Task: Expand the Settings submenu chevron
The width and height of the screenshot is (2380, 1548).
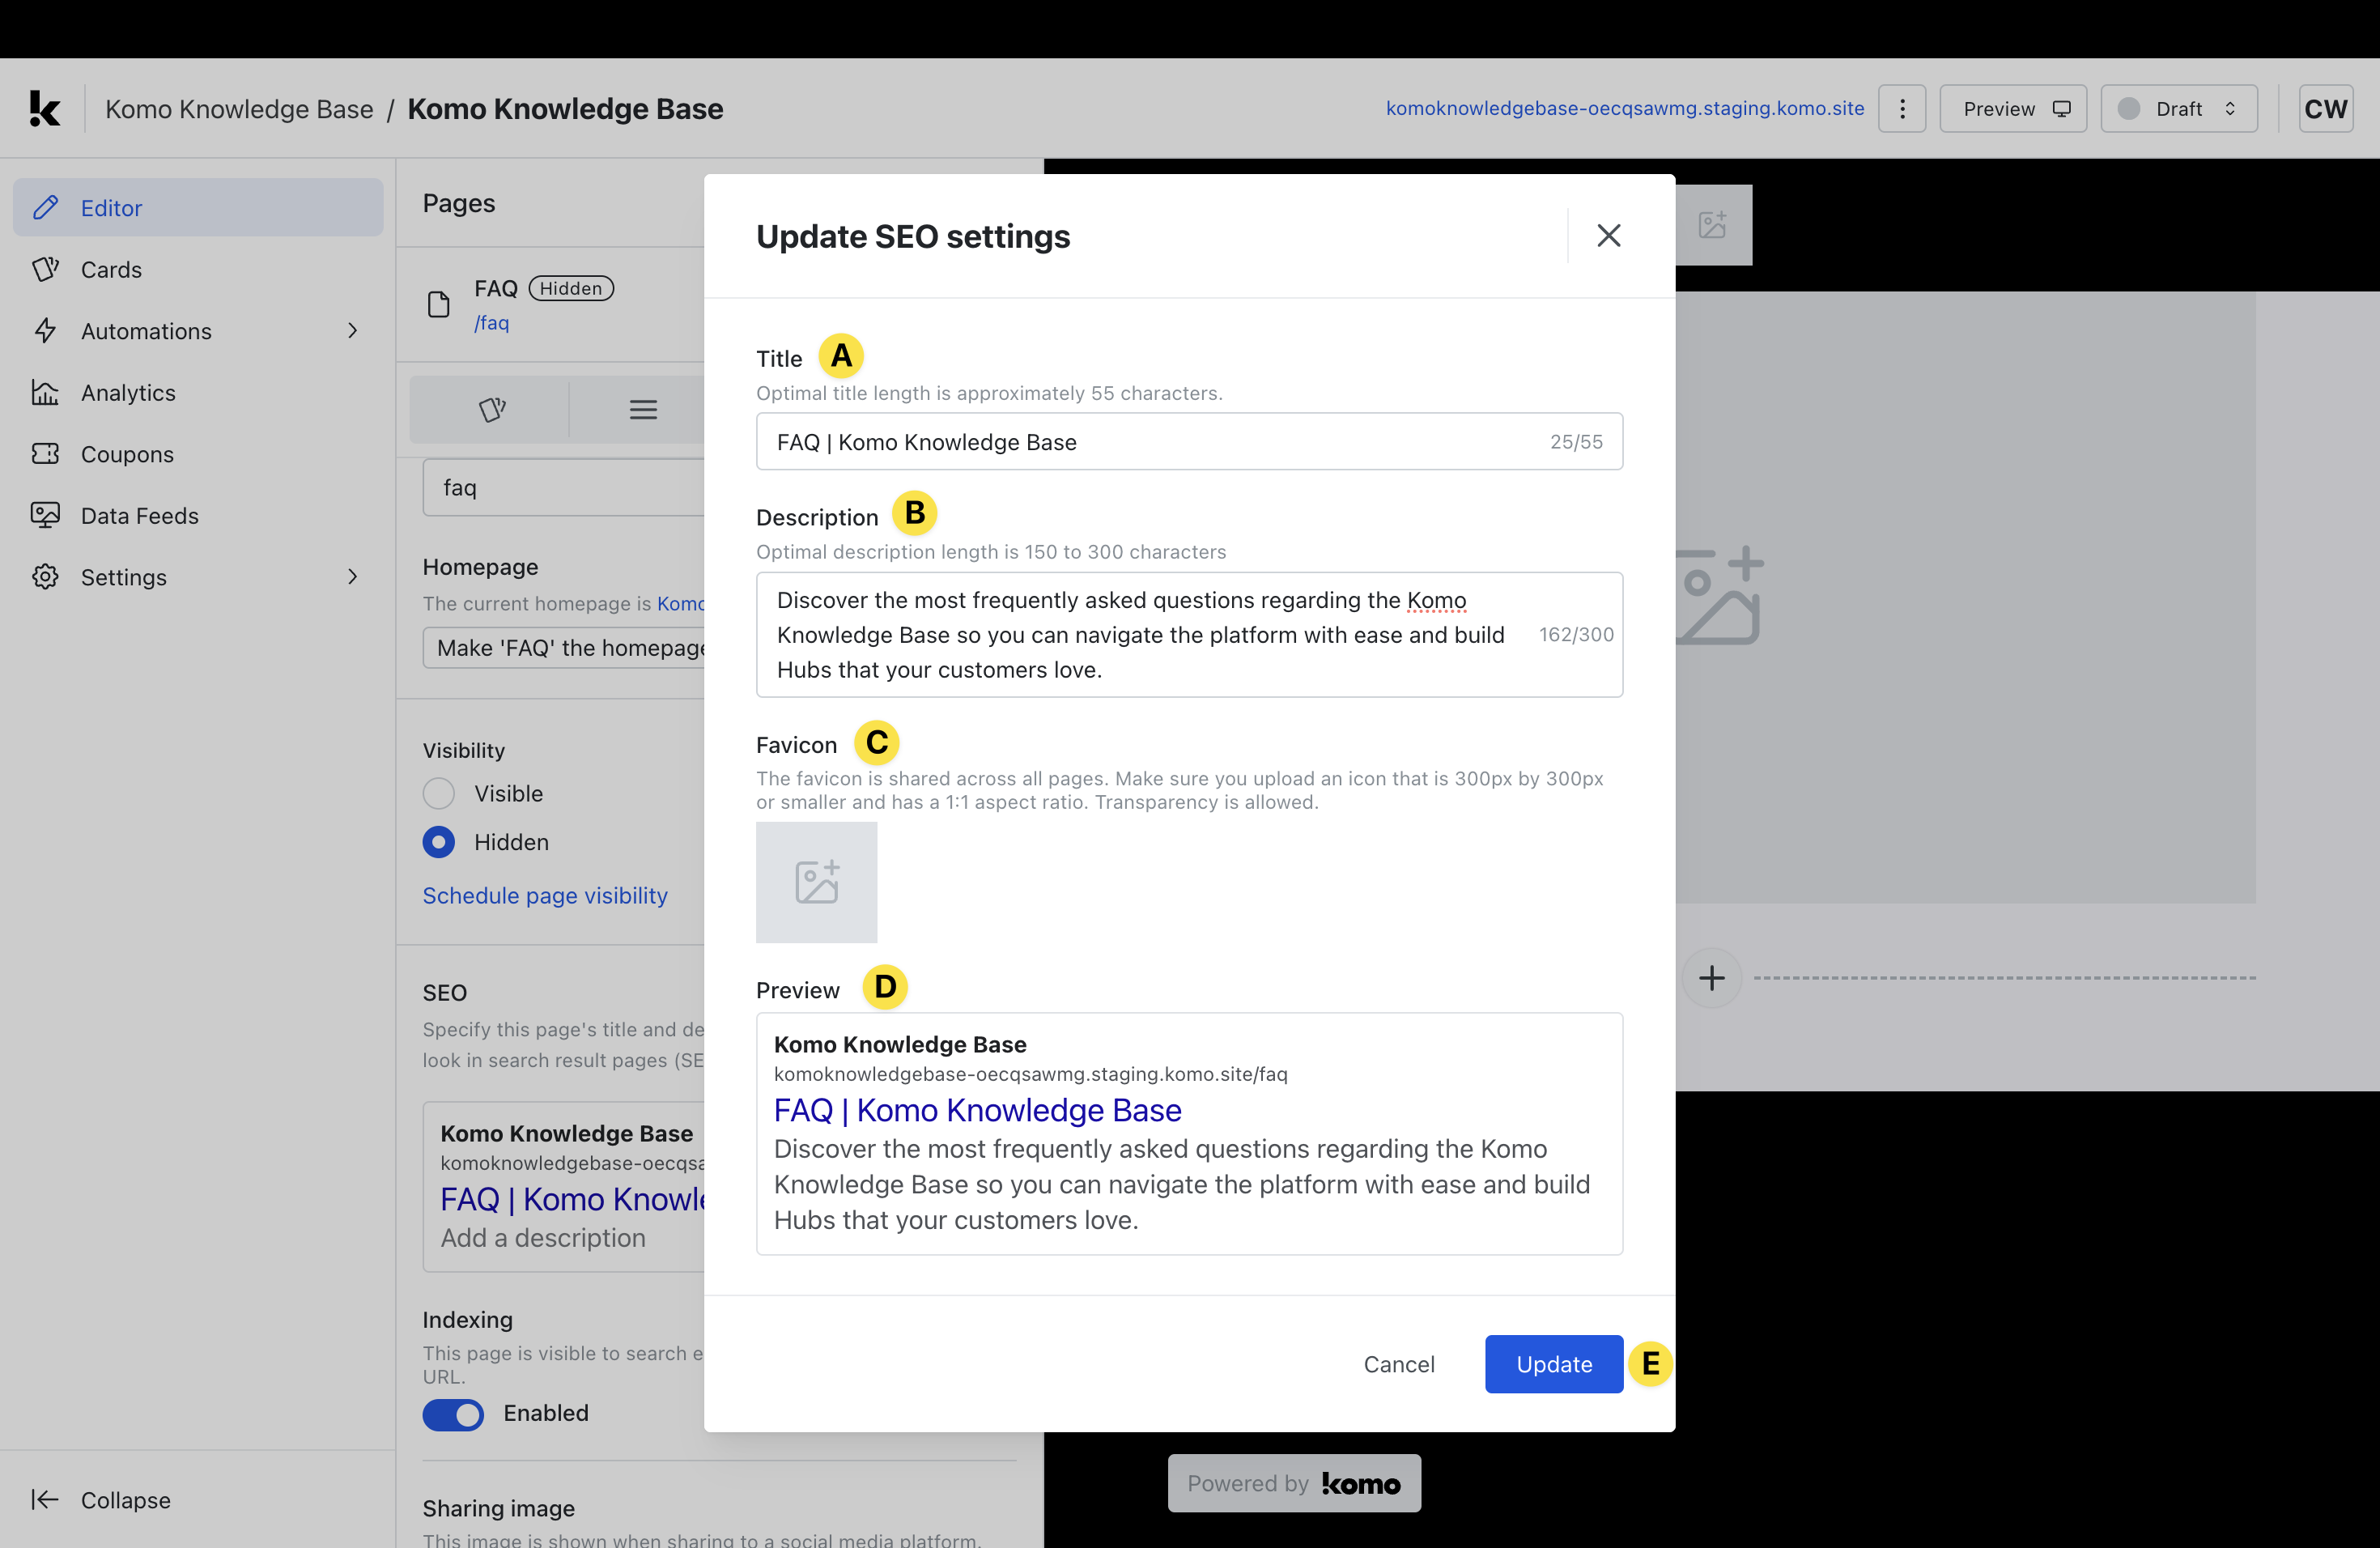Action: 352,577
